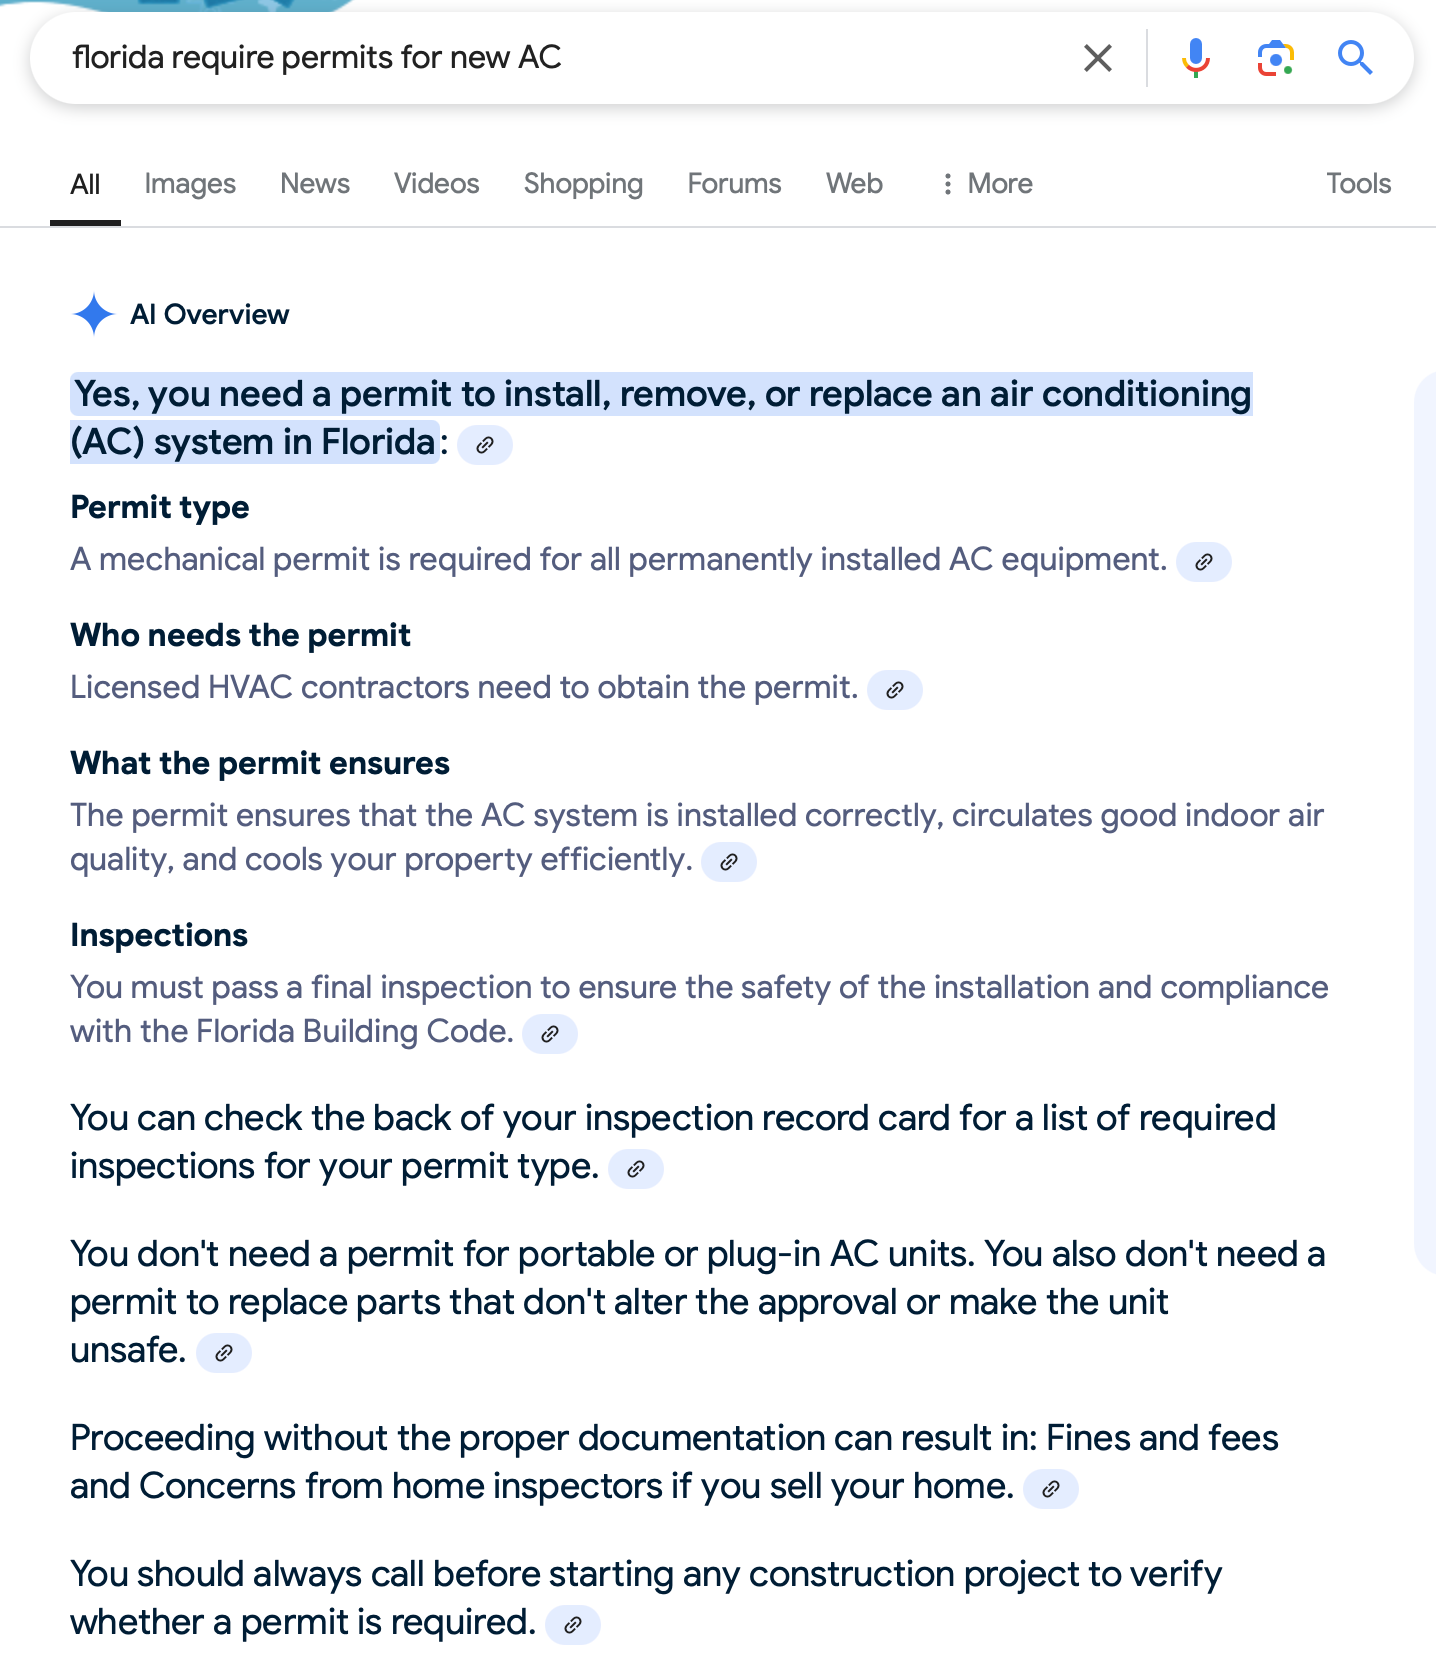Open the Tools options
Screen dimensions: 1436x1674
[x=1358, y=183]
